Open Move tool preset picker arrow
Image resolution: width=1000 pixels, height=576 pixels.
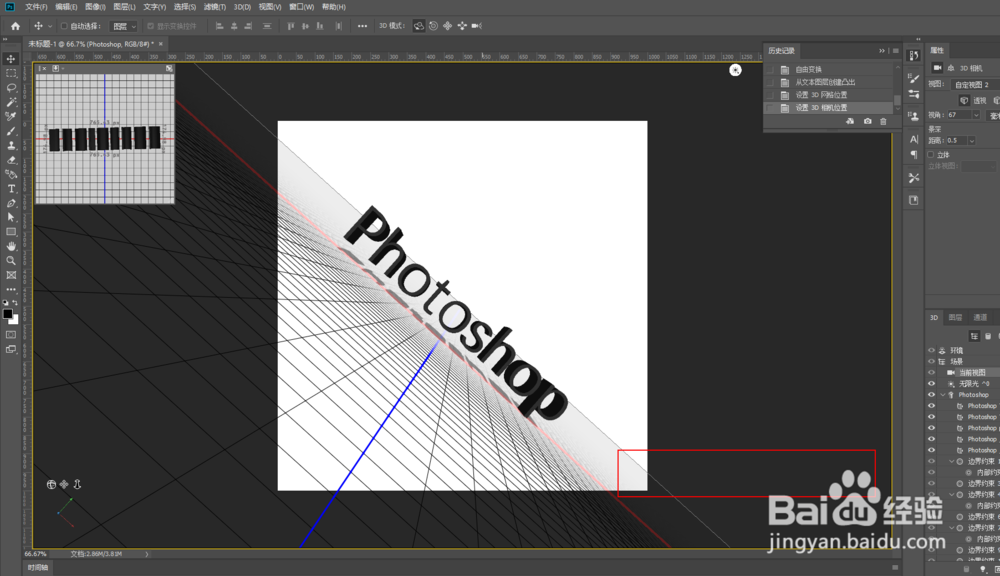coord(50,26)
